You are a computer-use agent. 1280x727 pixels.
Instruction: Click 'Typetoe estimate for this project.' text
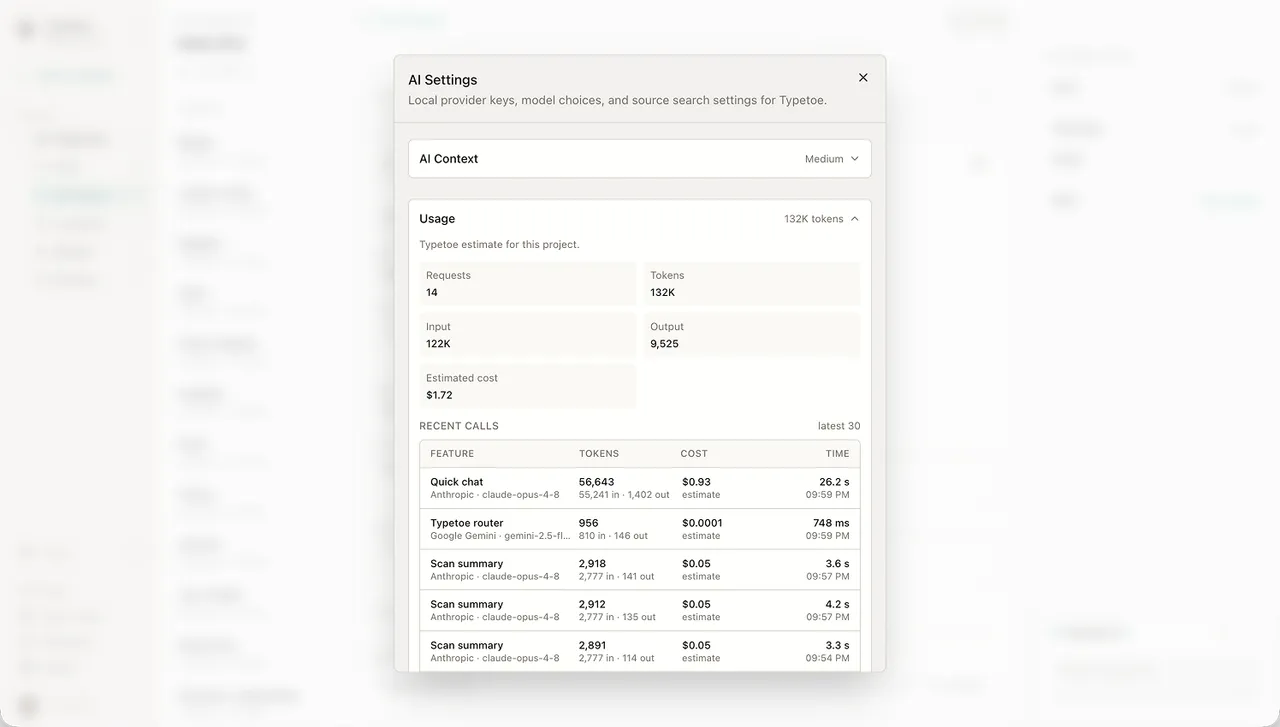click(499, 245)
